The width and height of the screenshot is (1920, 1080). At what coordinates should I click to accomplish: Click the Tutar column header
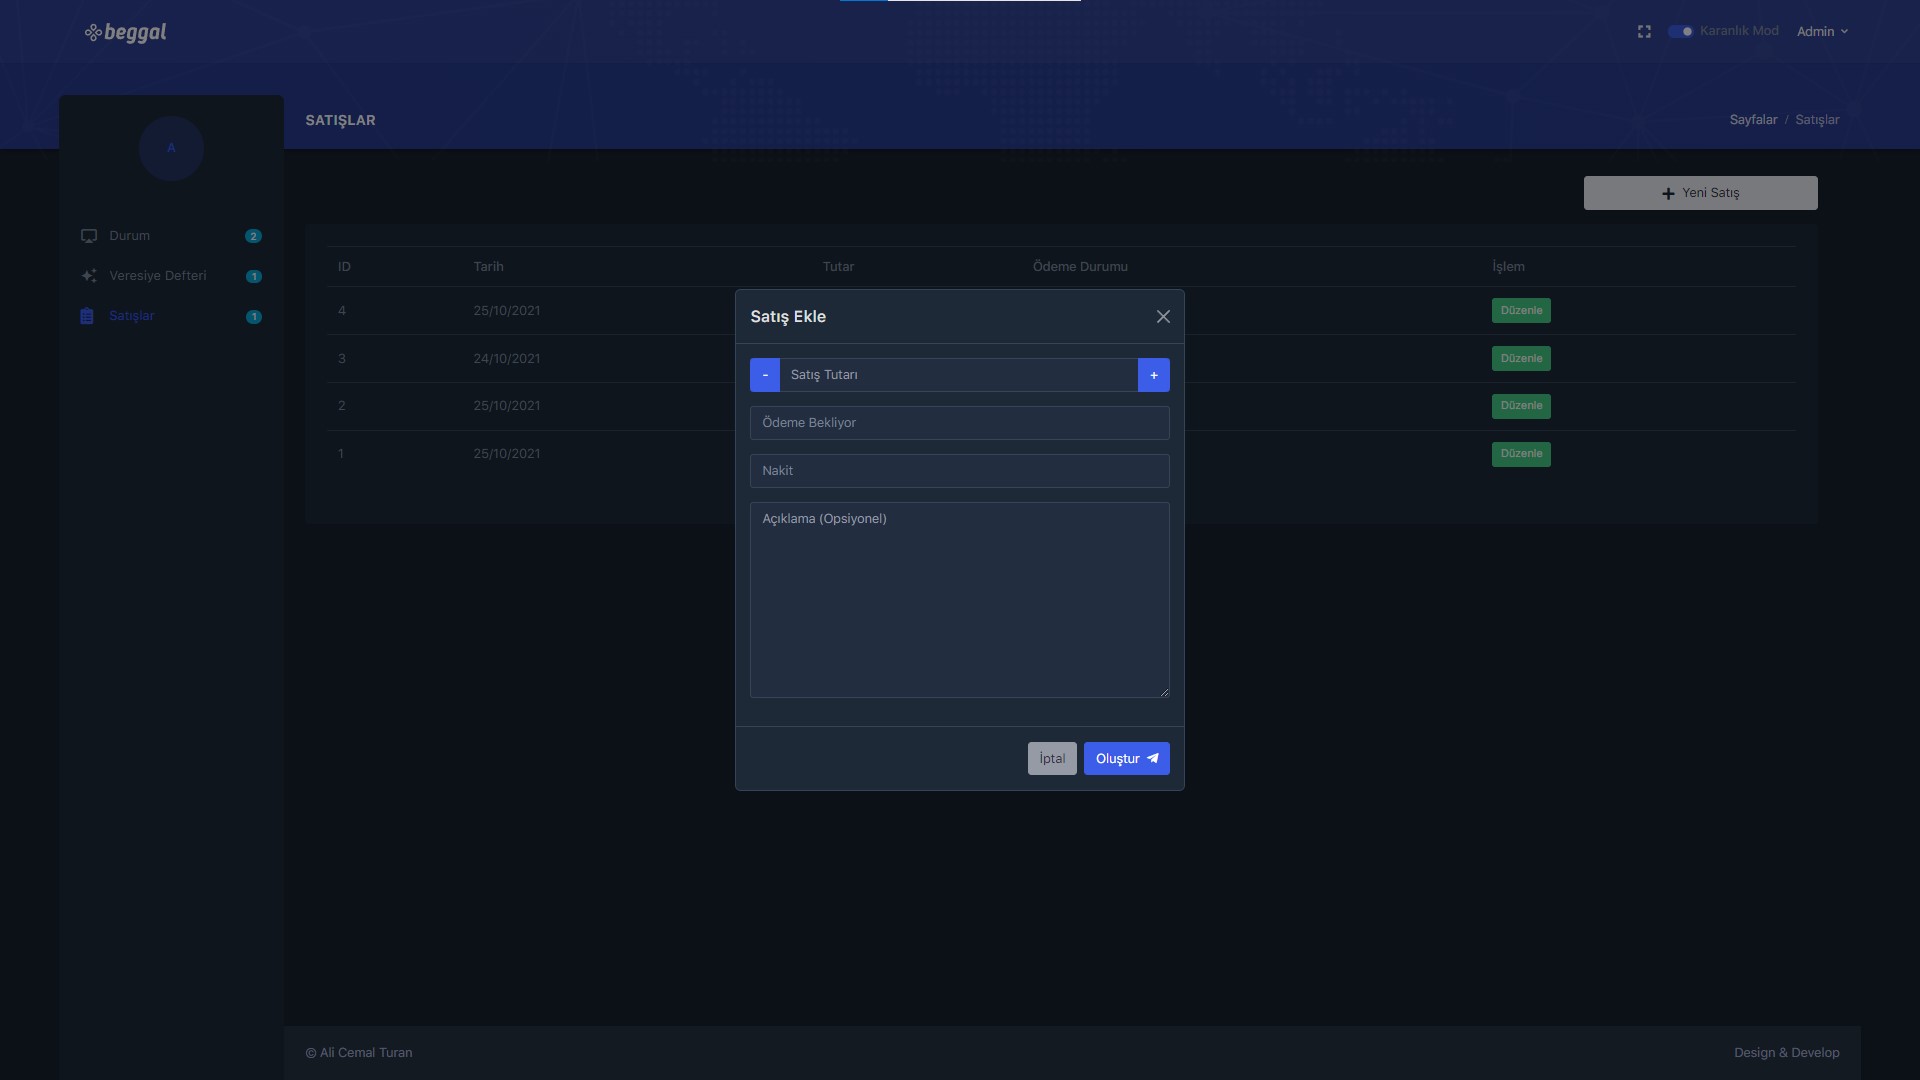tap(838, 267)
